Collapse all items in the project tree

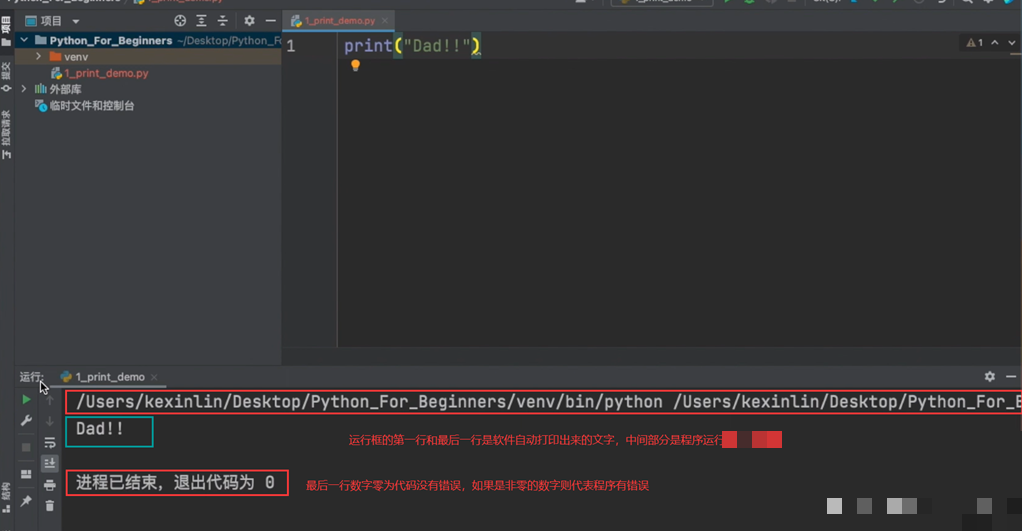222,21
